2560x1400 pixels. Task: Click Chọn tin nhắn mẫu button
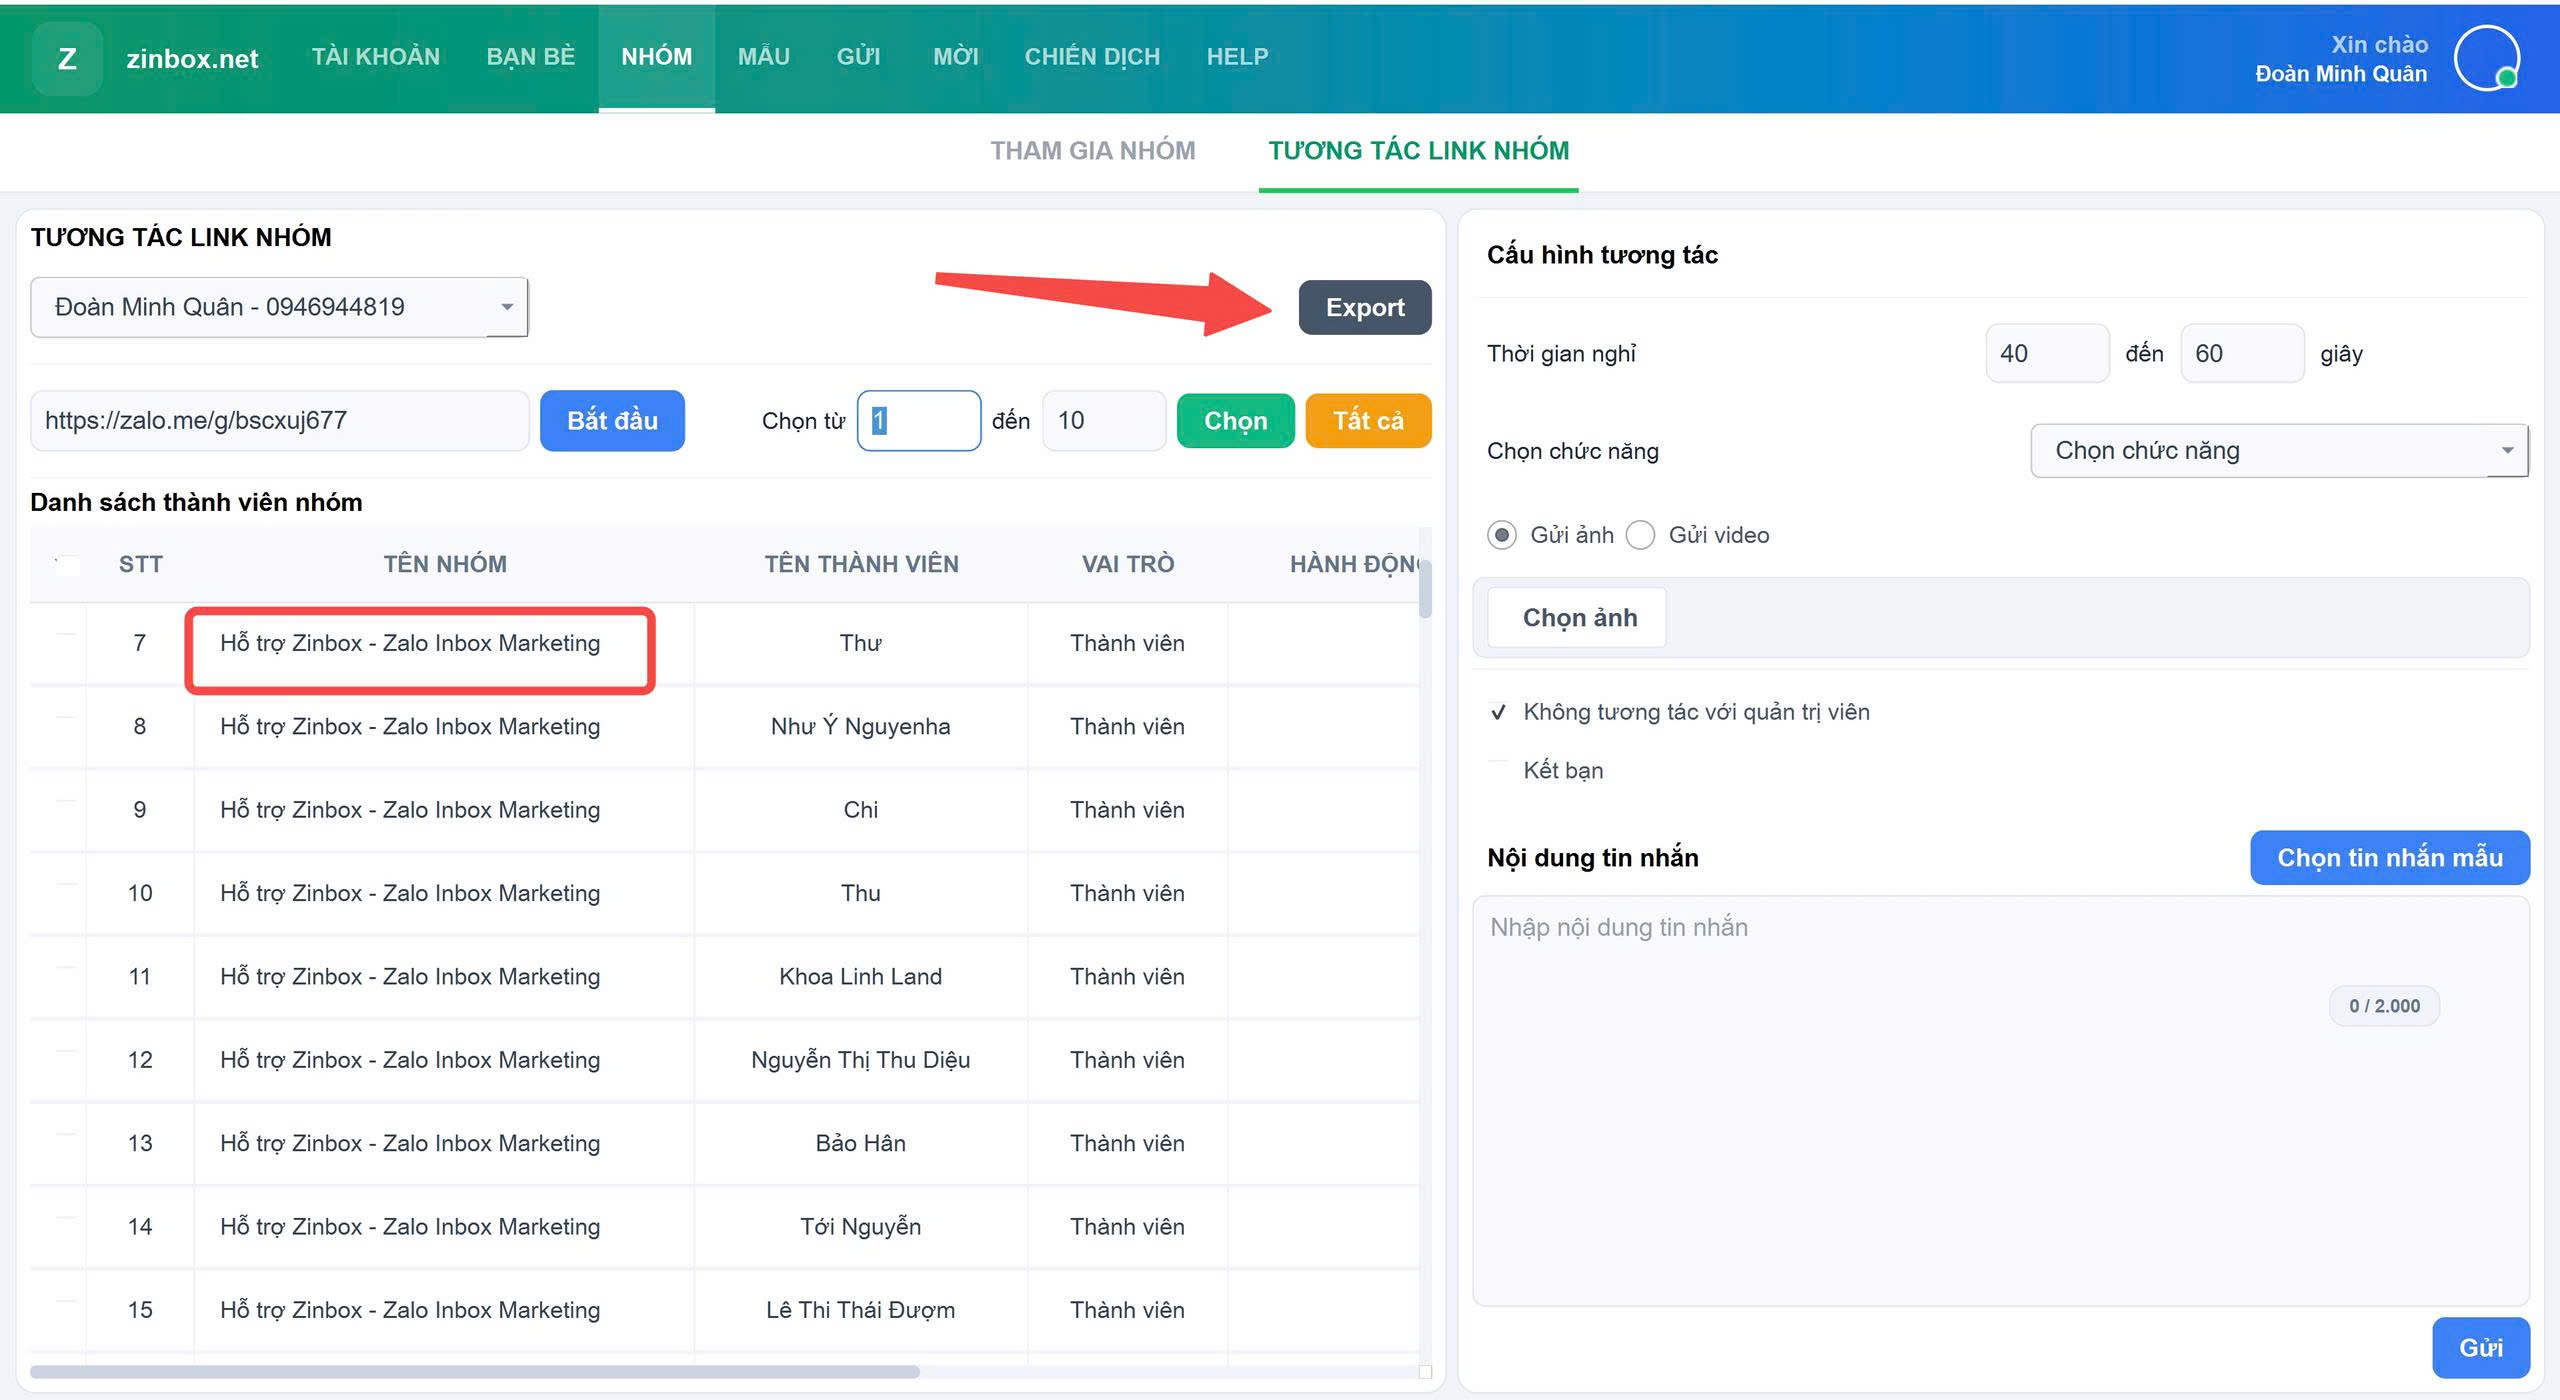coord(2389,857)
